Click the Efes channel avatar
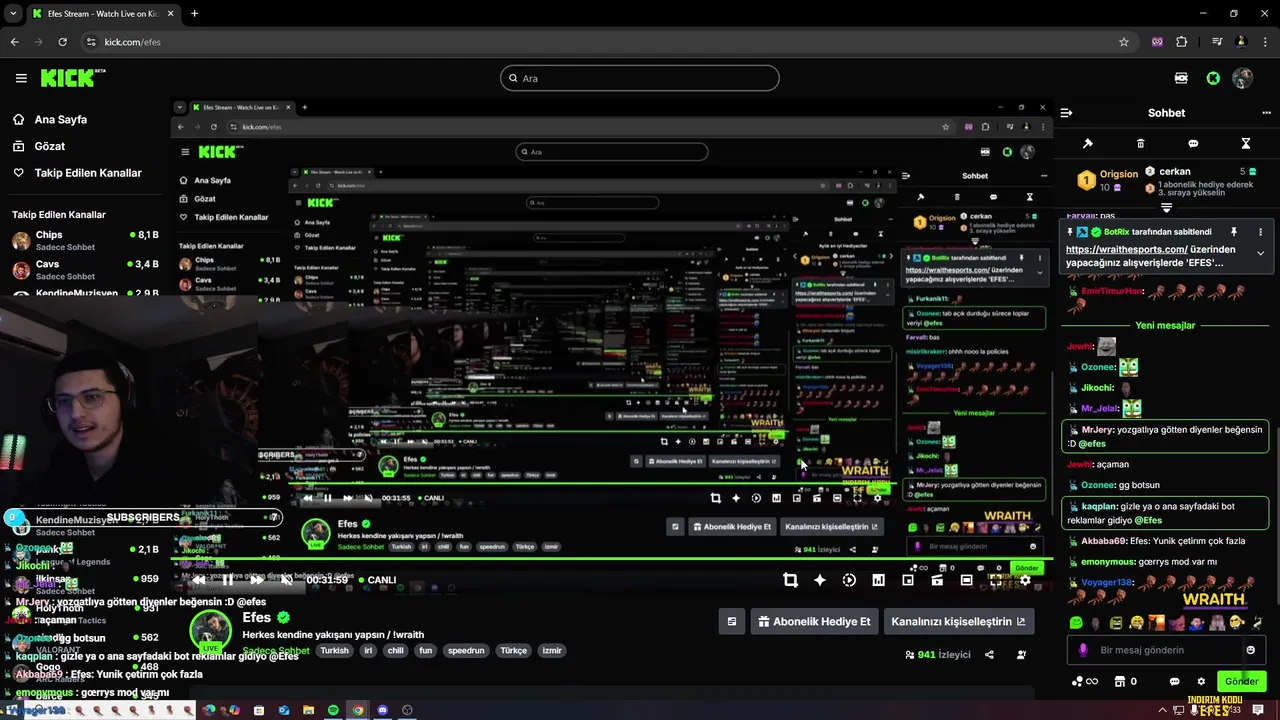Viewport: 1280px width, 720px height. (x=210, y=631)
